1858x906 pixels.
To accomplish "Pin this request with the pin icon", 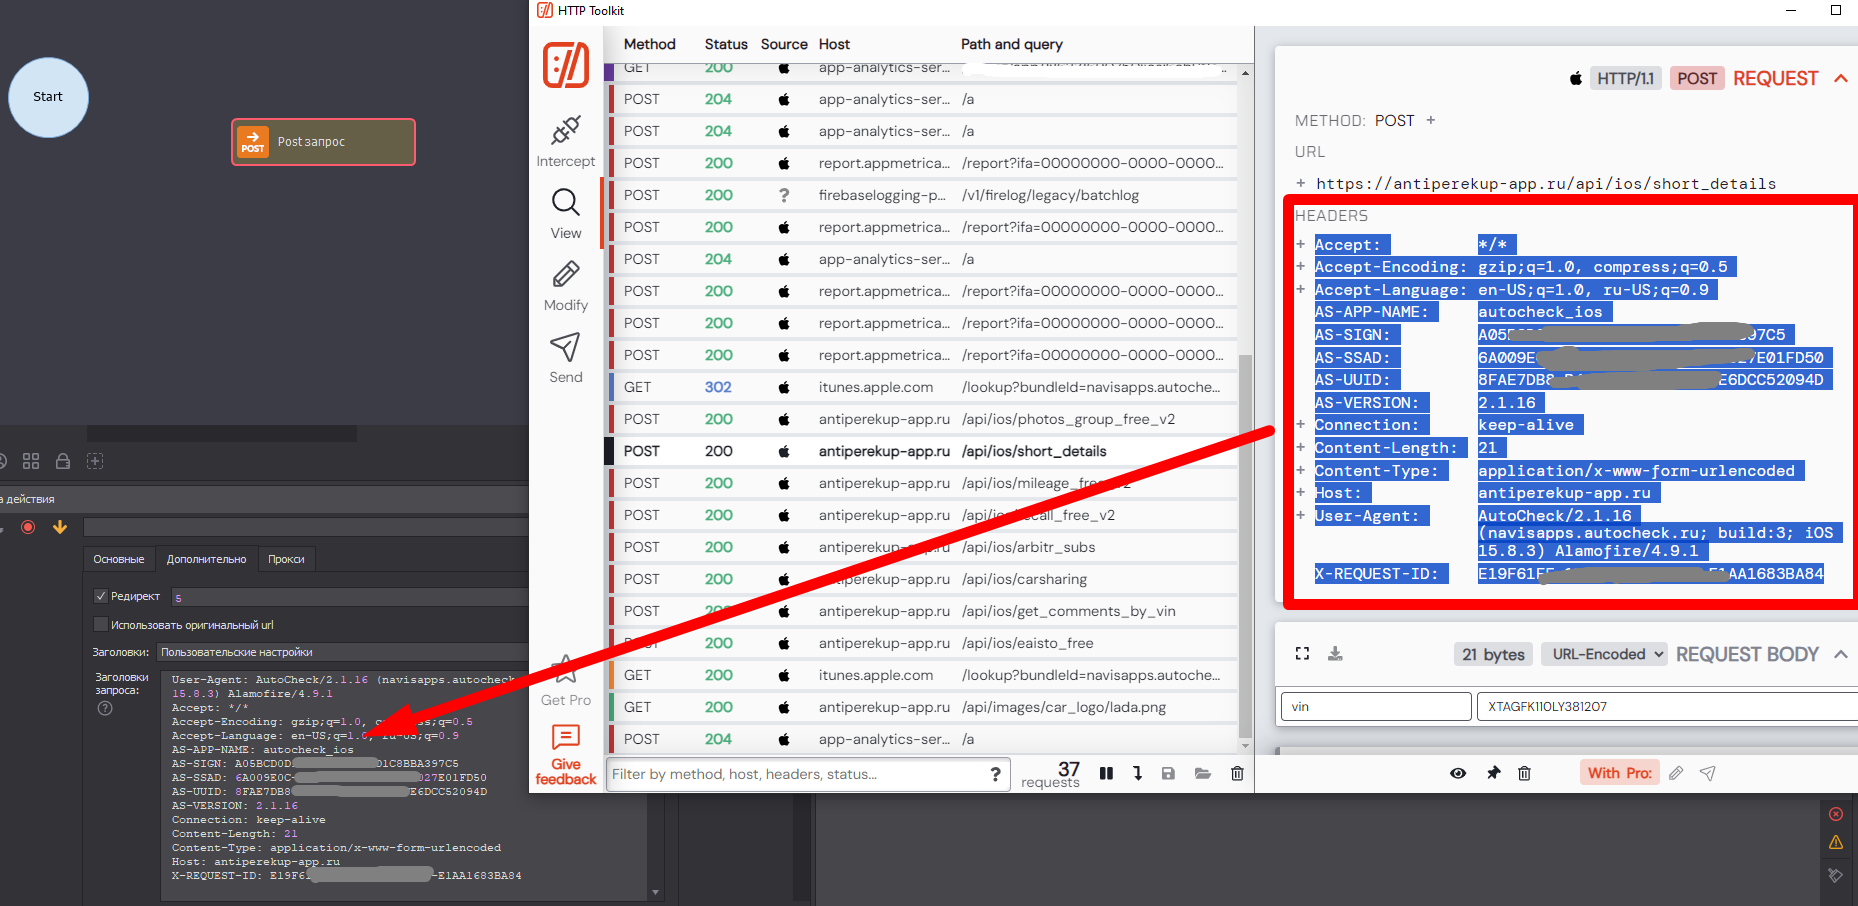I will (1493, 773).
